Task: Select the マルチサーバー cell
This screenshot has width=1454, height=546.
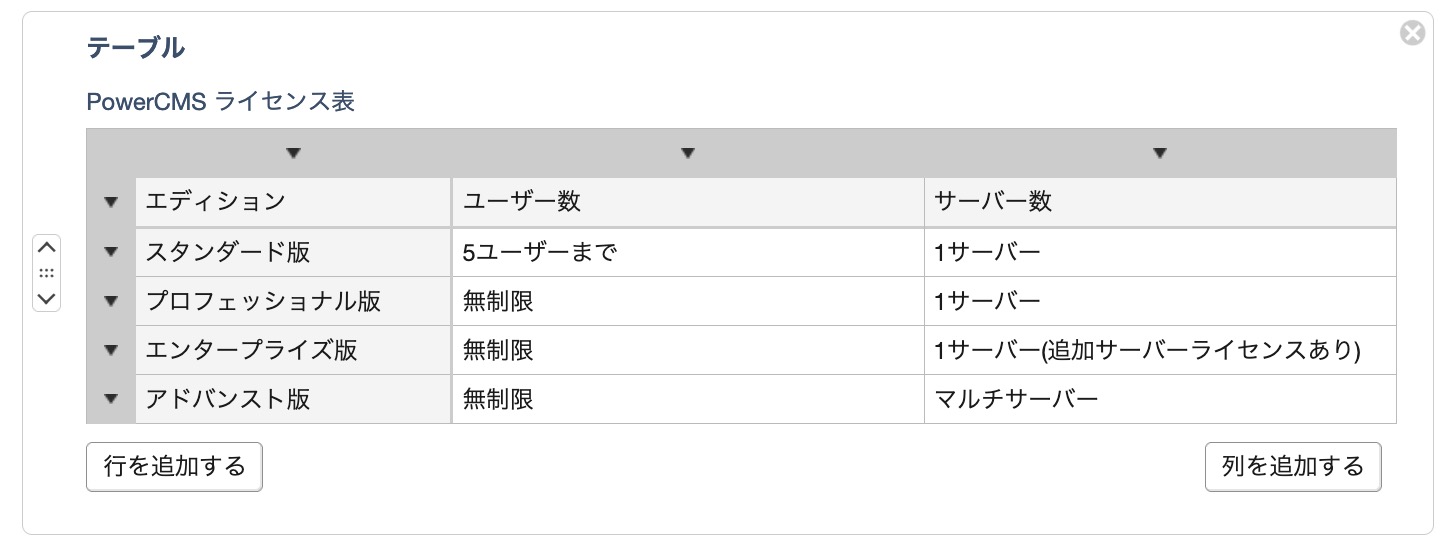Action: (x=1159, y=400)
